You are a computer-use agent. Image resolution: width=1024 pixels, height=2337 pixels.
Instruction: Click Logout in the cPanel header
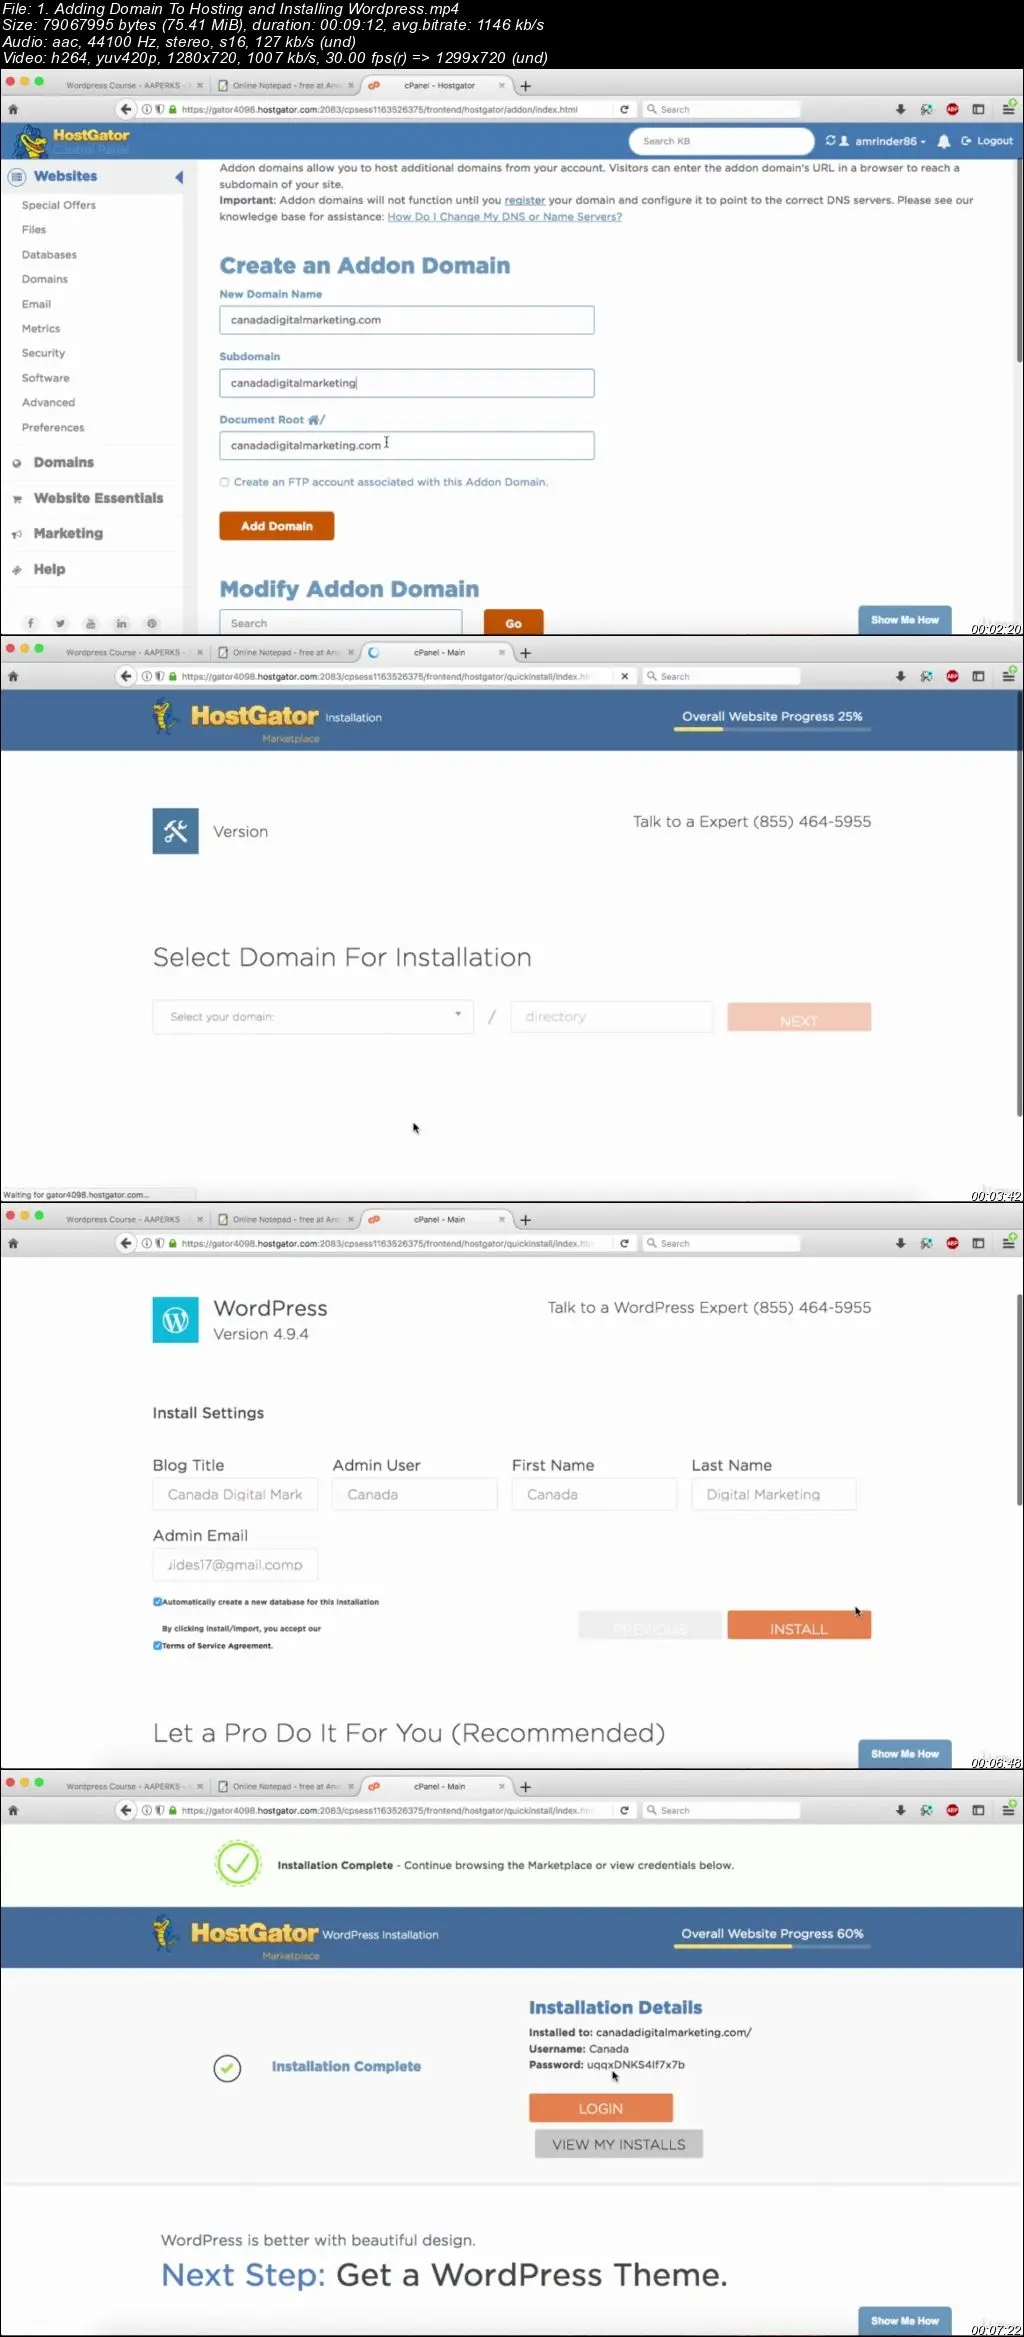[987, 141]
